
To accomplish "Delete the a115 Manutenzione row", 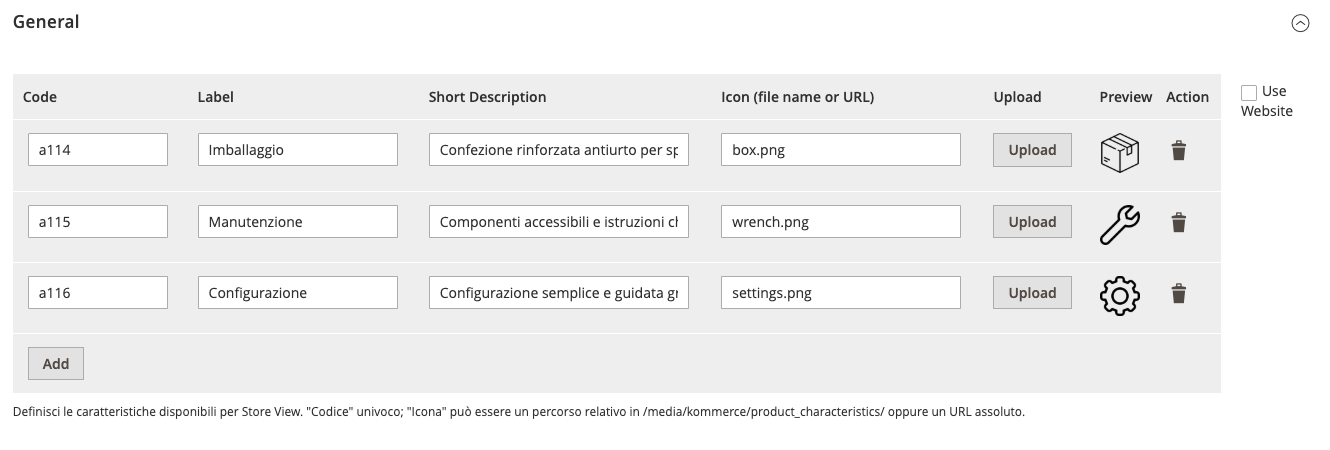I will [1179, 222].
